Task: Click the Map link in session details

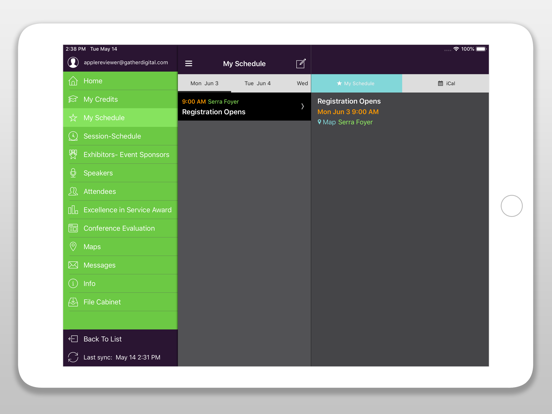Action: point(329,122)
